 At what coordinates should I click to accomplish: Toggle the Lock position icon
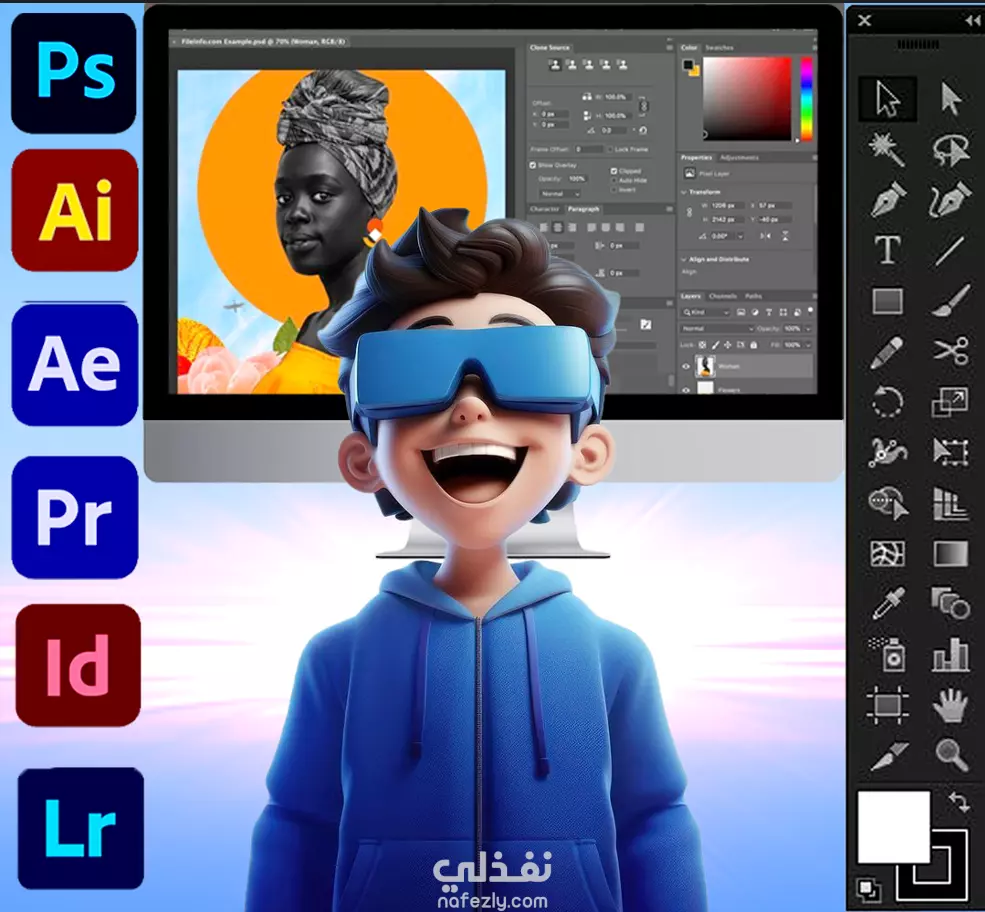(x=727, y=345)
